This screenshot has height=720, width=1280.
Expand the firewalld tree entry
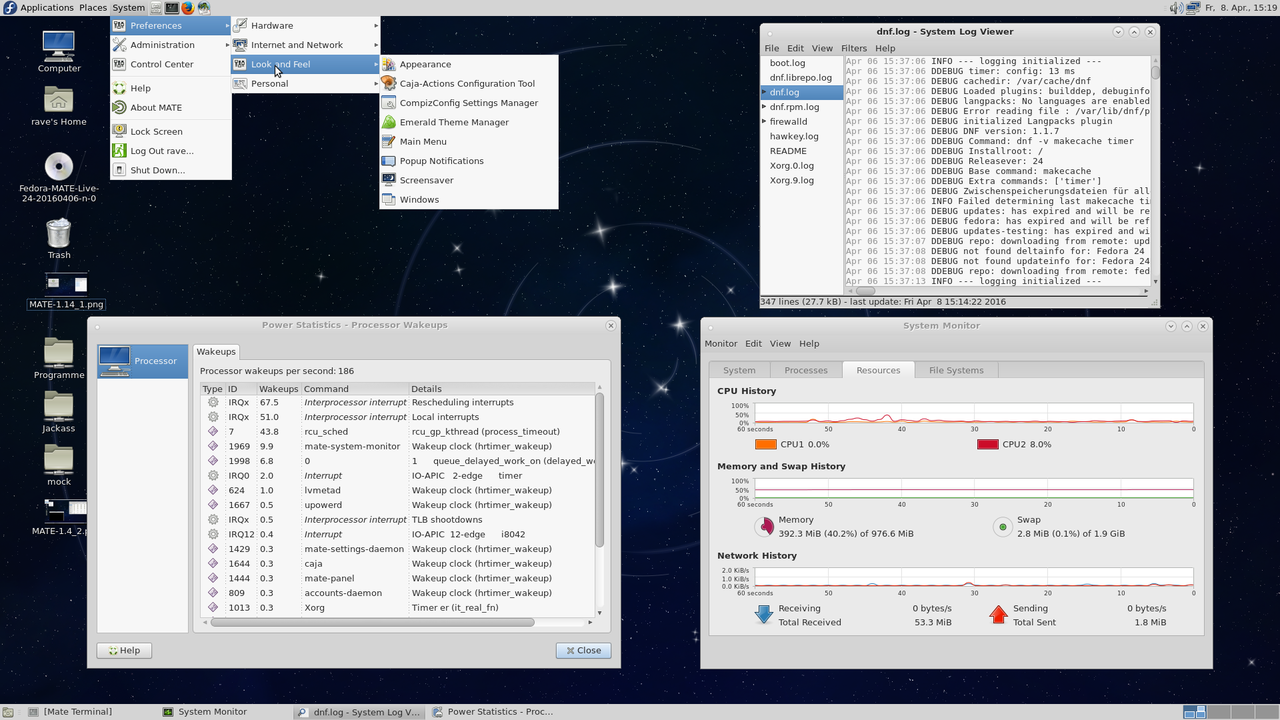(x=764, y=122)
